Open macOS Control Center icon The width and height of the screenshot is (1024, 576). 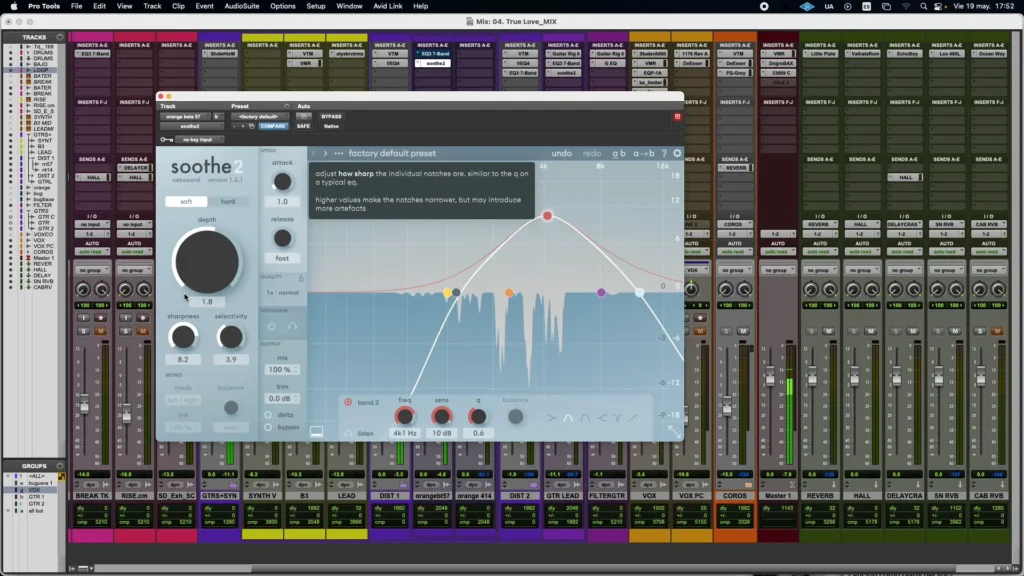[938, 7]
